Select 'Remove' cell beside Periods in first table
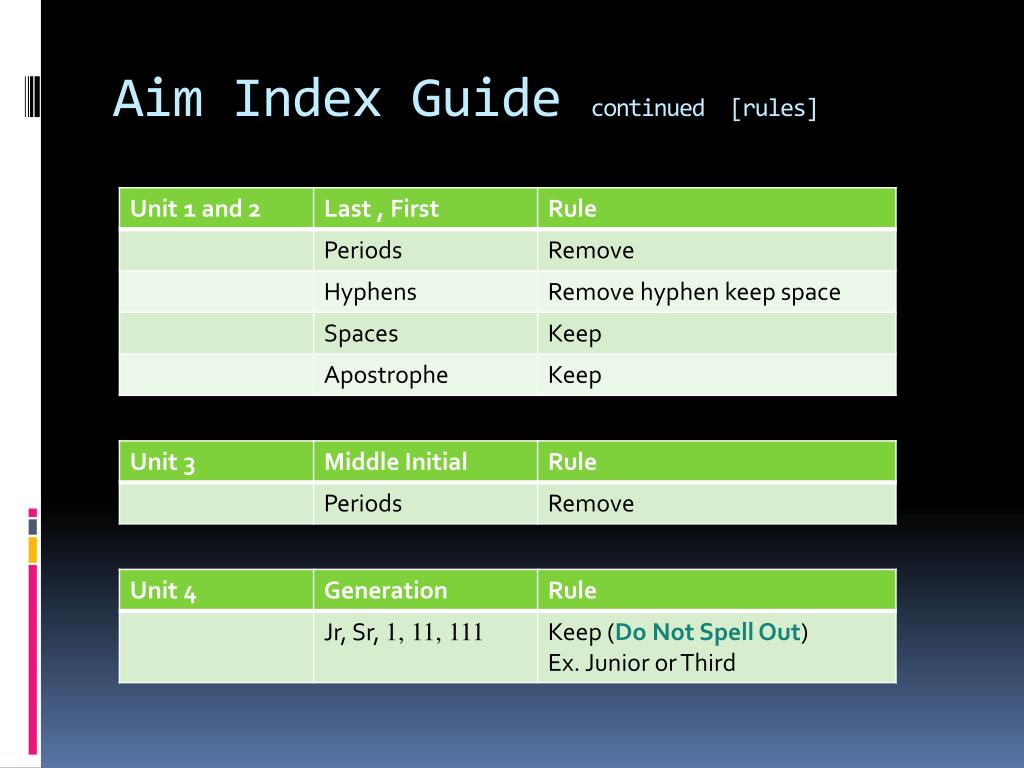The image size is (1024, 768). (x=717, y=250)
